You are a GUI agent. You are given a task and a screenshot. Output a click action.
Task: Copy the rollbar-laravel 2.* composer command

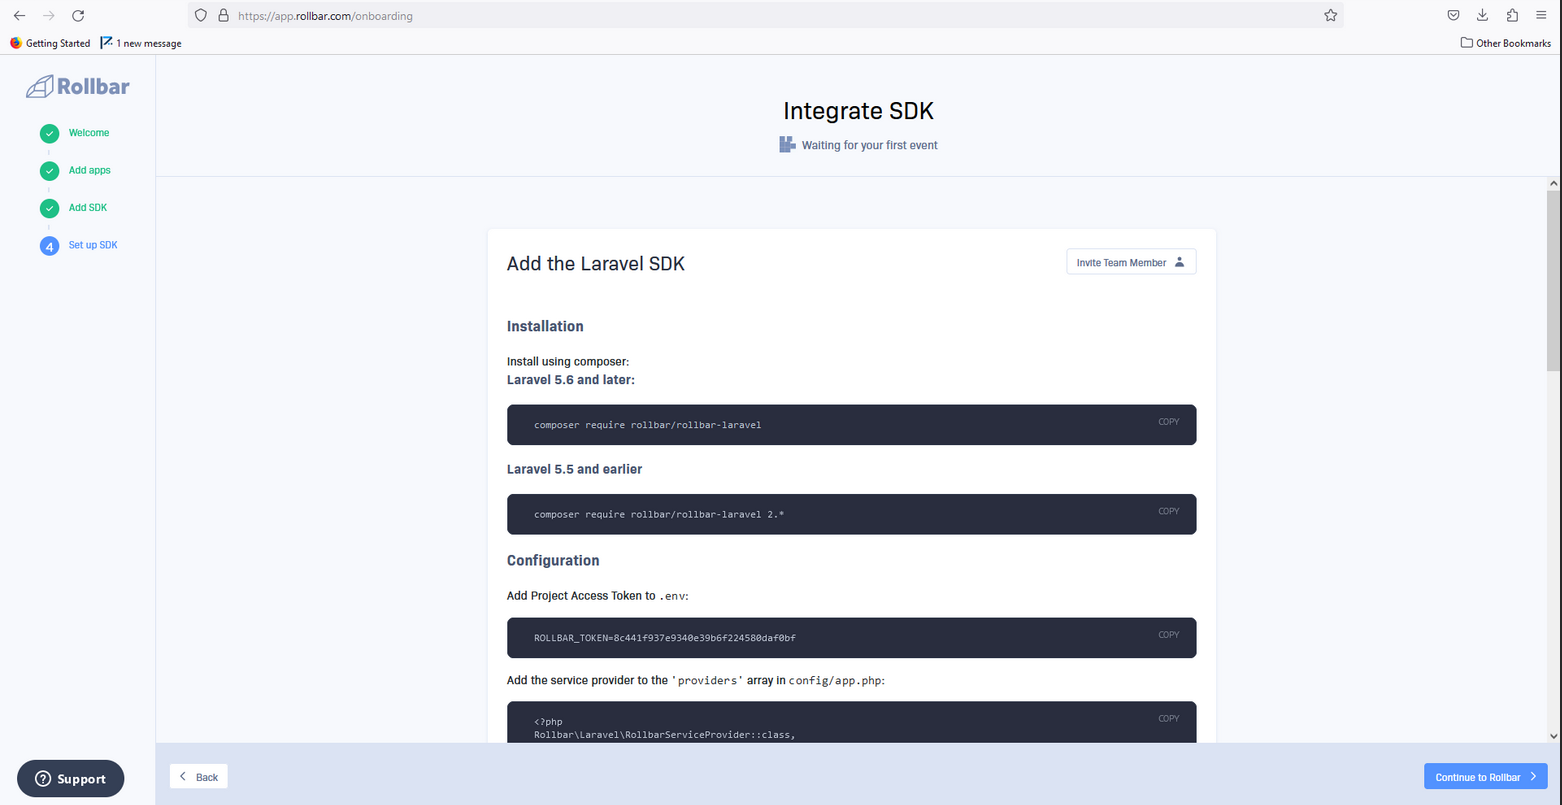pyautogui.click(x=1168, y=511)
